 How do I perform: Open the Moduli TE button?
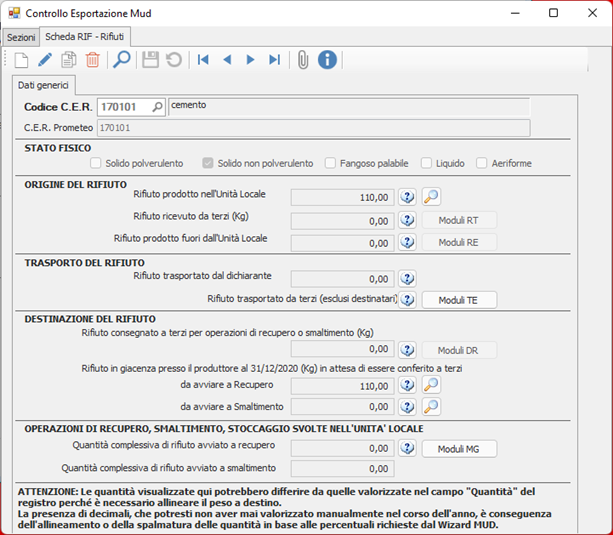[458, 299]
